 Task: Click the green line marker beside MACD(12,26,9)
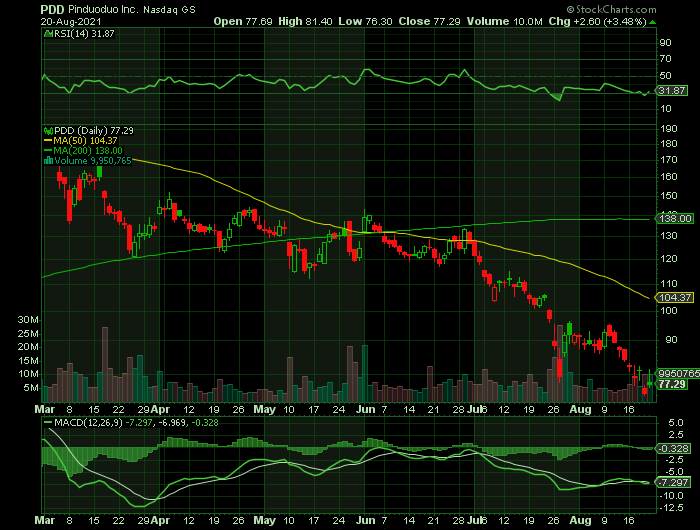click(48, 423)
